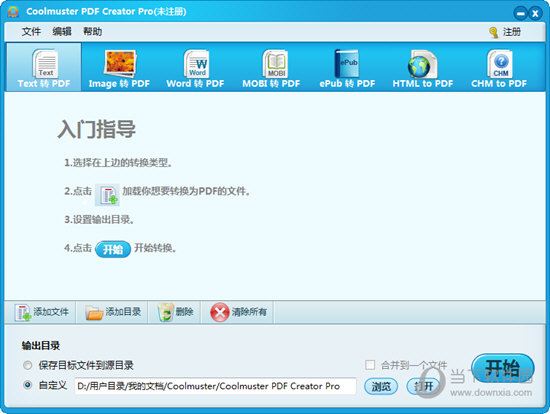The image size is (550, 414).
Task: Click the 删除 recycle bin button
Action: [x=175, y=312]
